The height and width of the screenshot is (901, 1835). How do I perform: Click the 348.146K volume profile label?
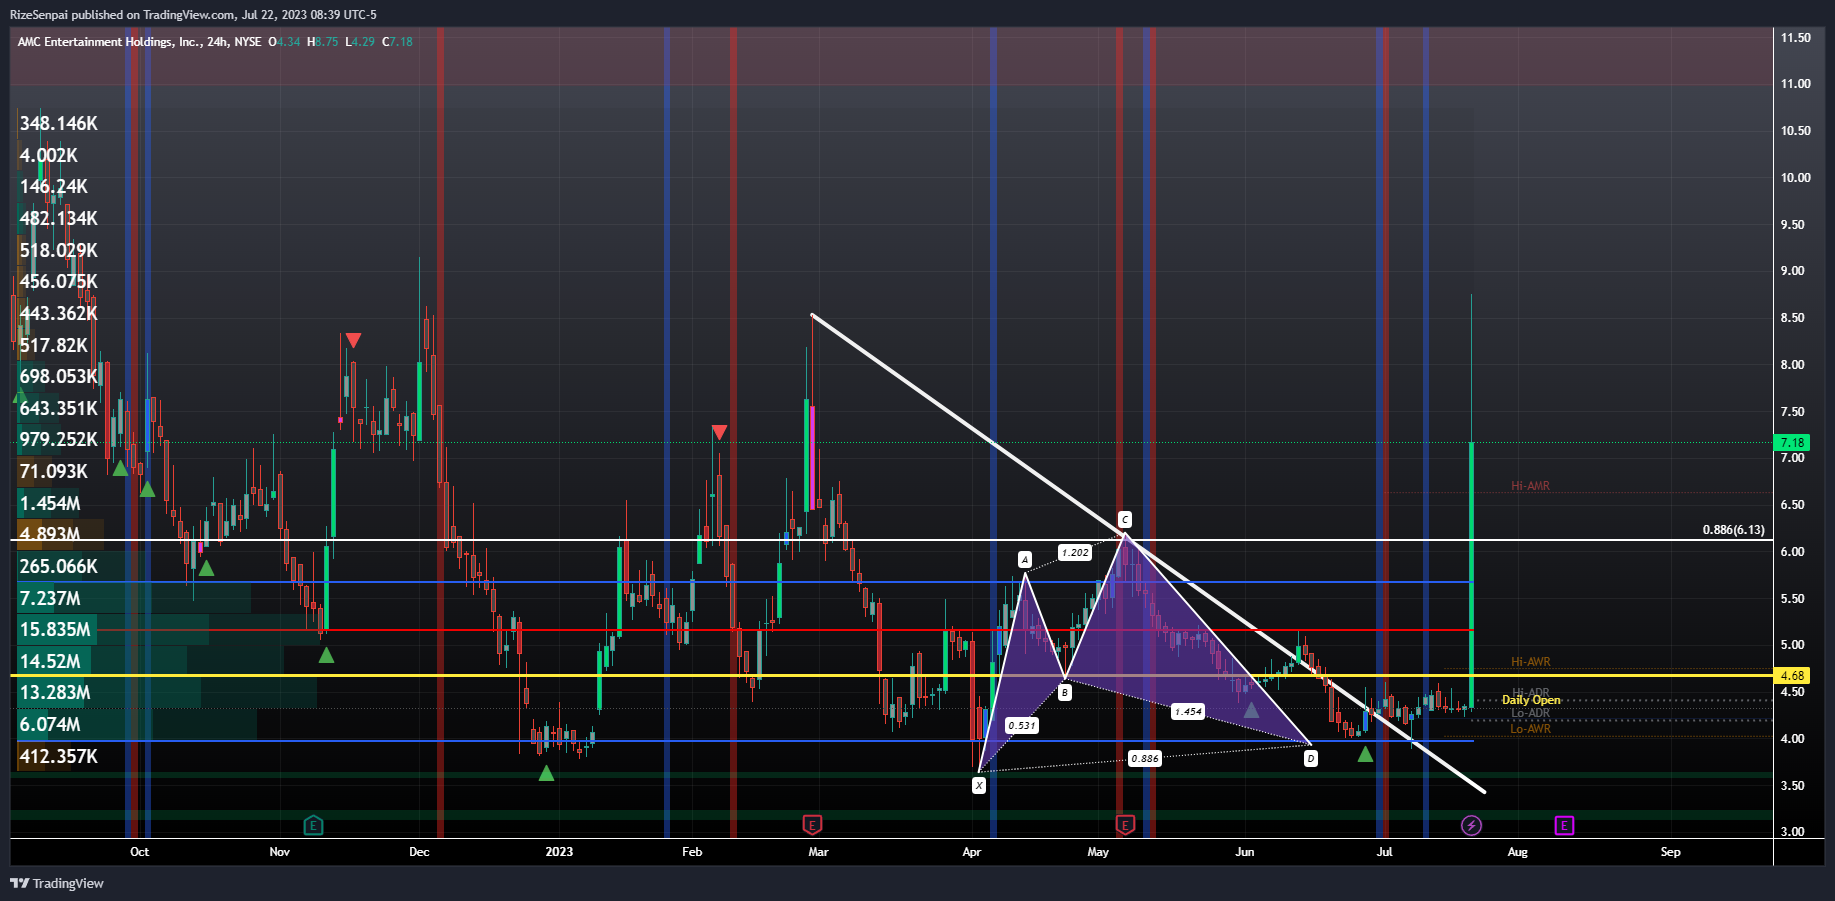tap(59, 124)
